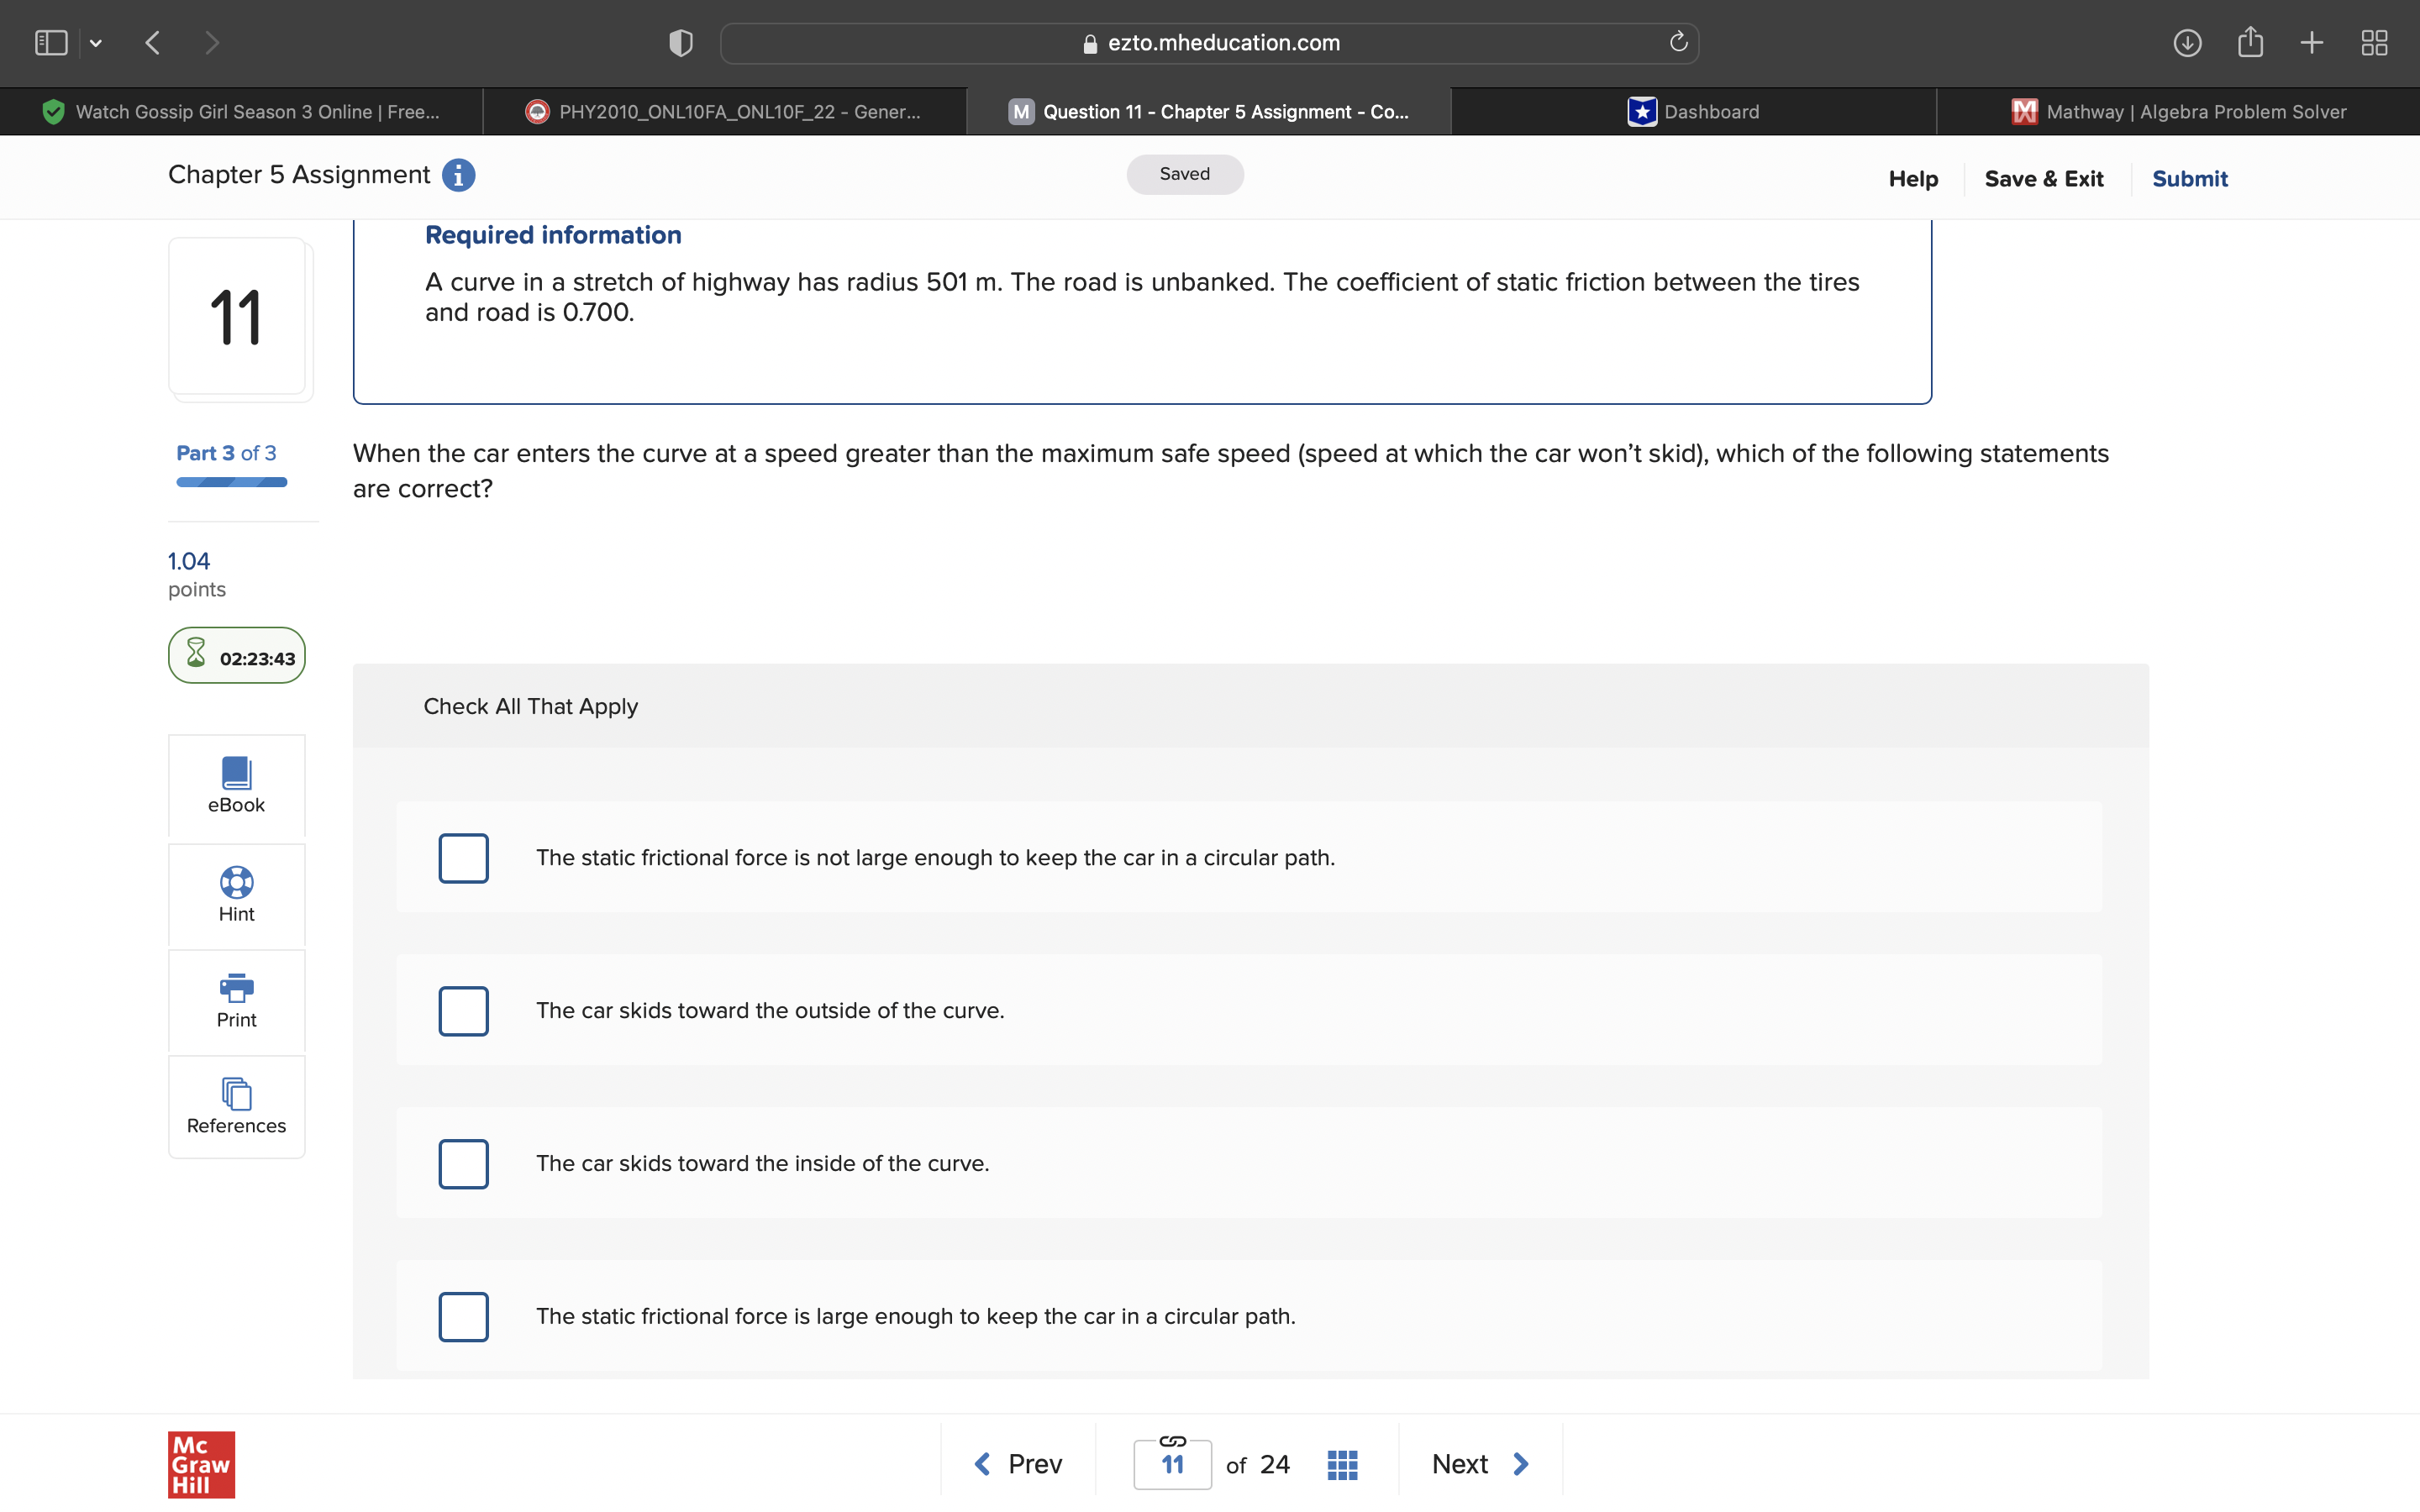This screenshot has width=2420, height=1512.
Task: Click the Submit link
Action: point(2189,179)
